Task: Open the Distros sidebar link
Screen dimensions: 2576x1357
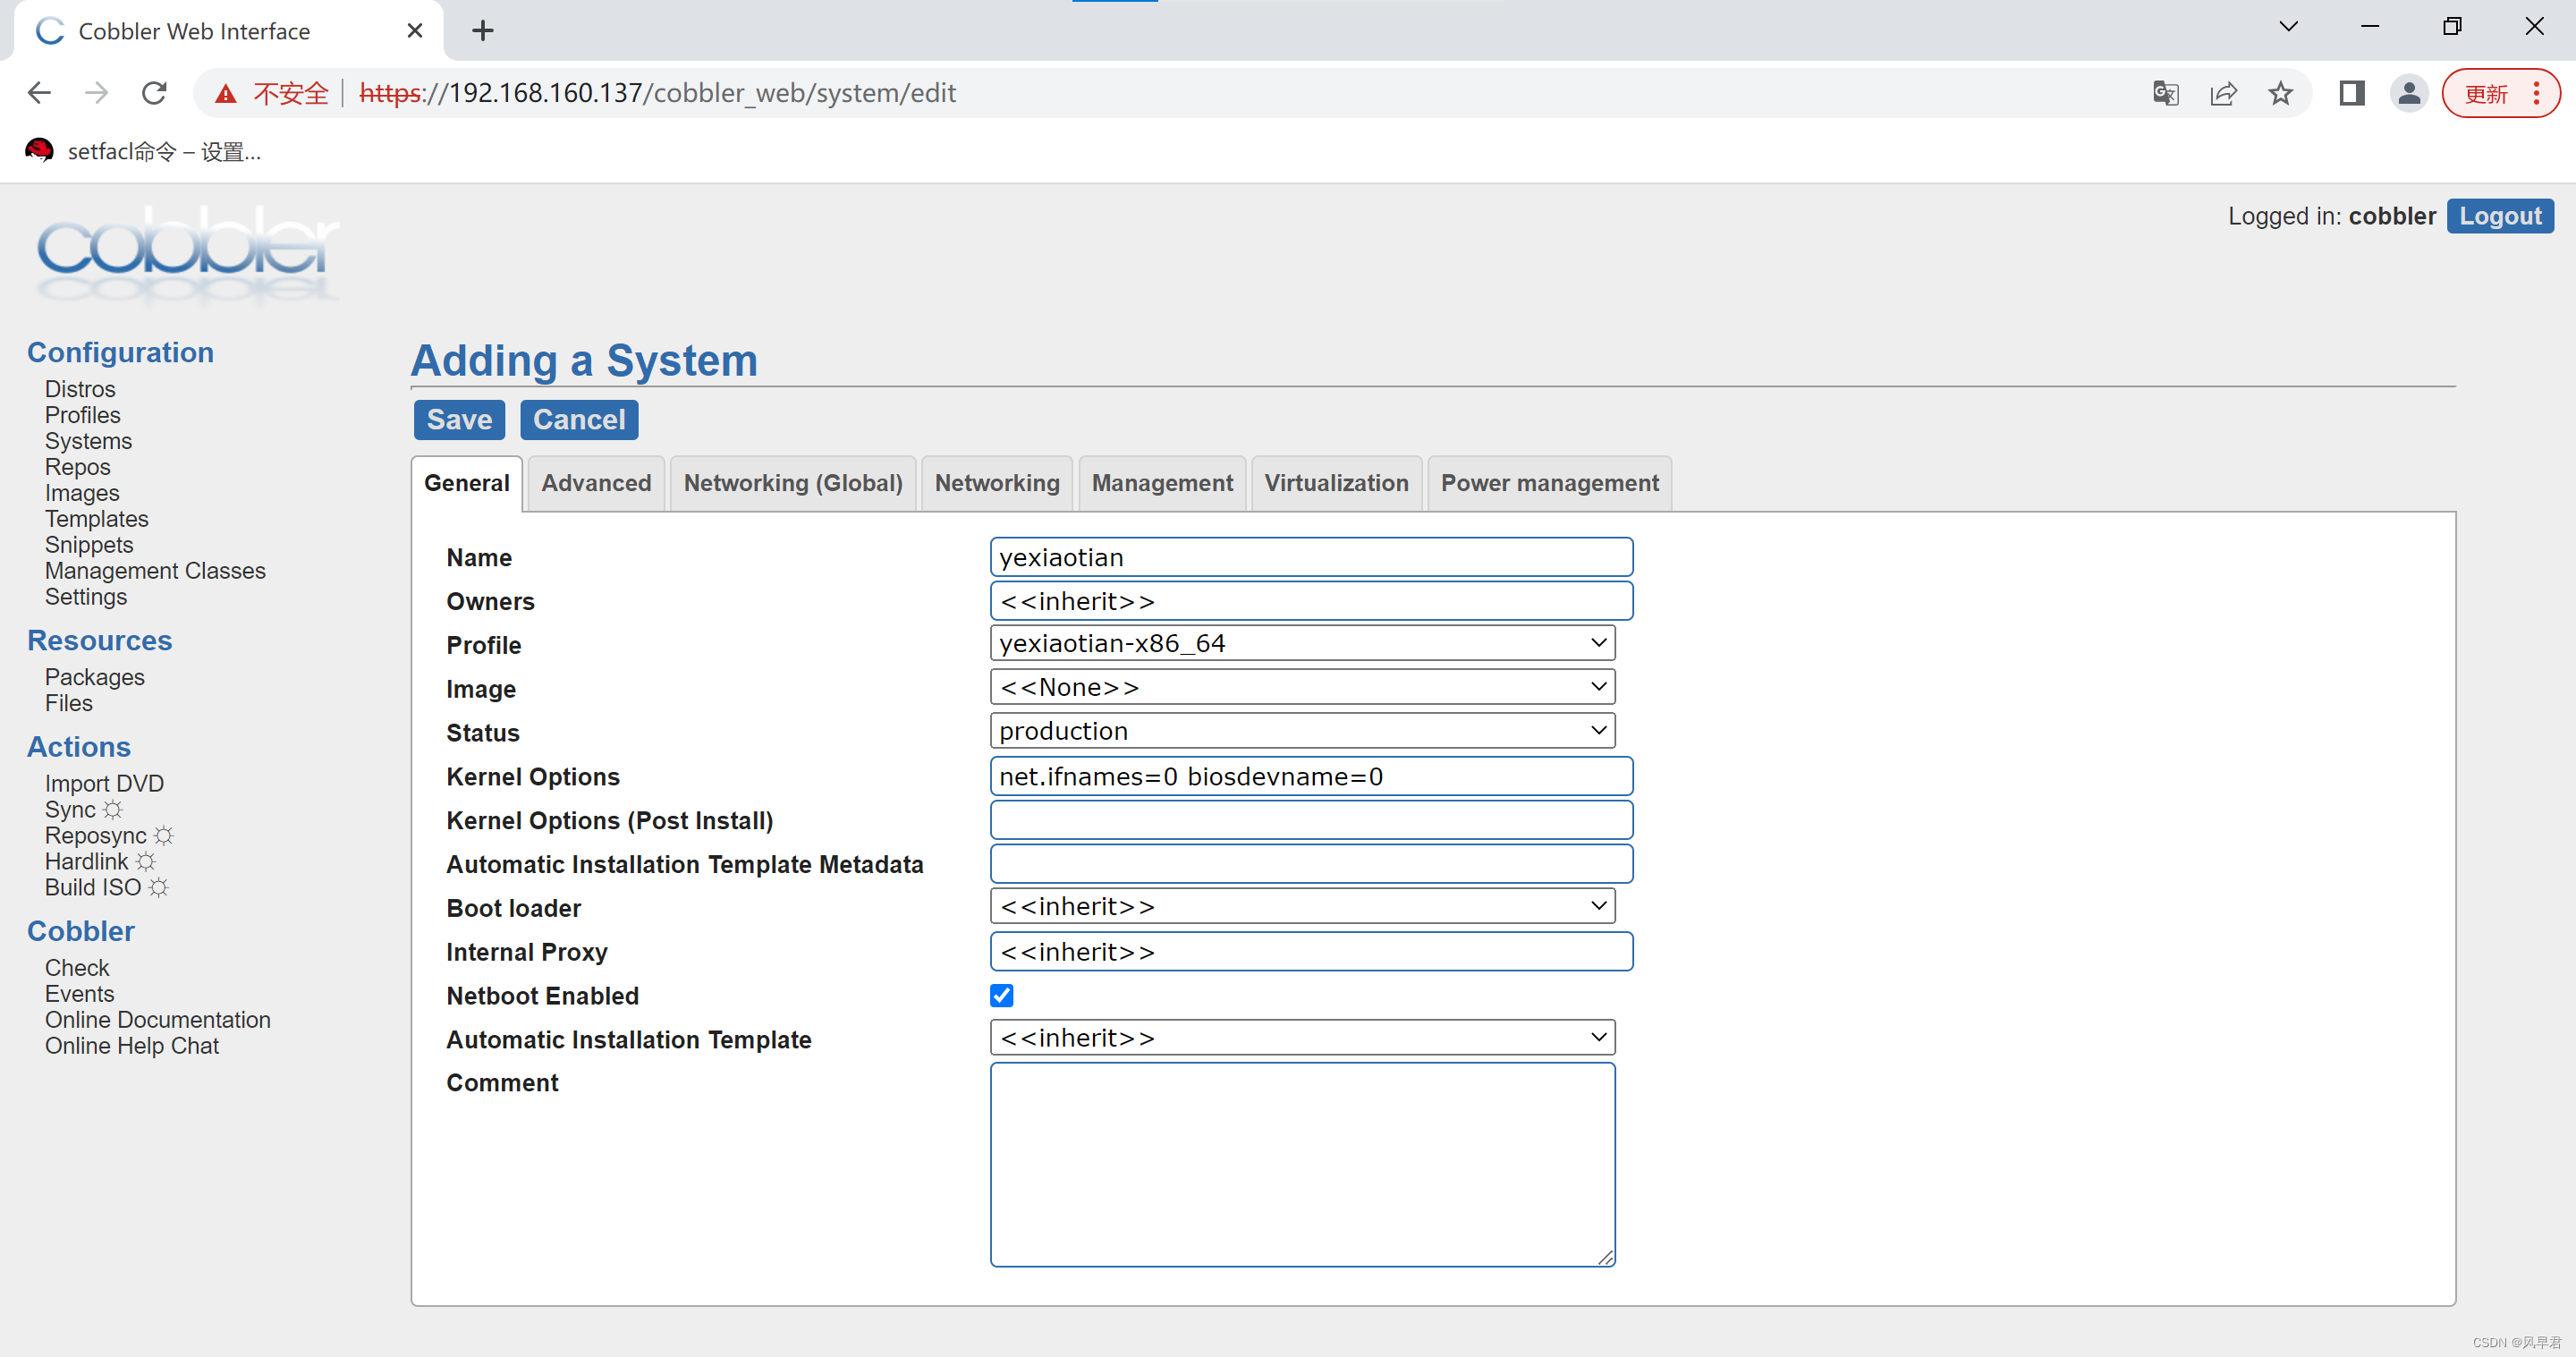Action: pos(80,389)
